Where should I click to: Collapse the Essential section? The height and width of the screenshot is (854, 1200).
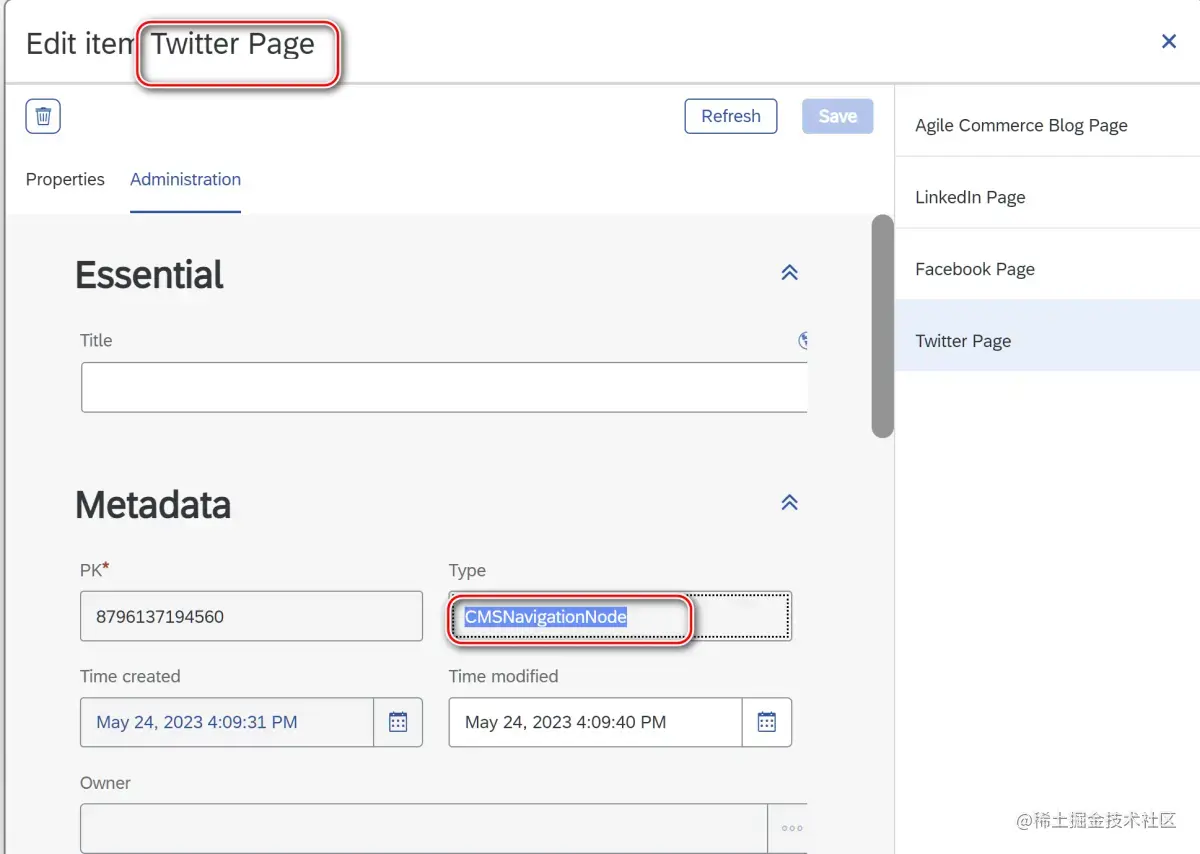789,272
